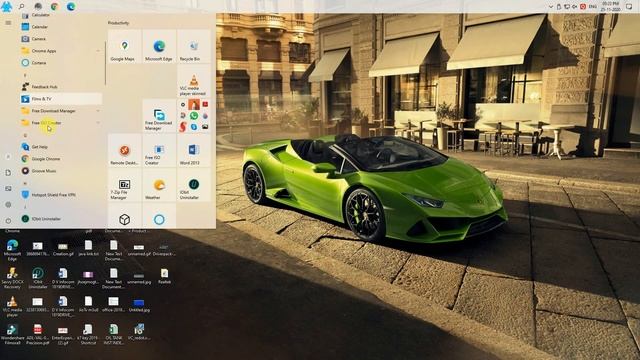The height and width of the screenshot is (360, 640).
Task: Open the Microsoft Edge tile
Action: (159, 47)
